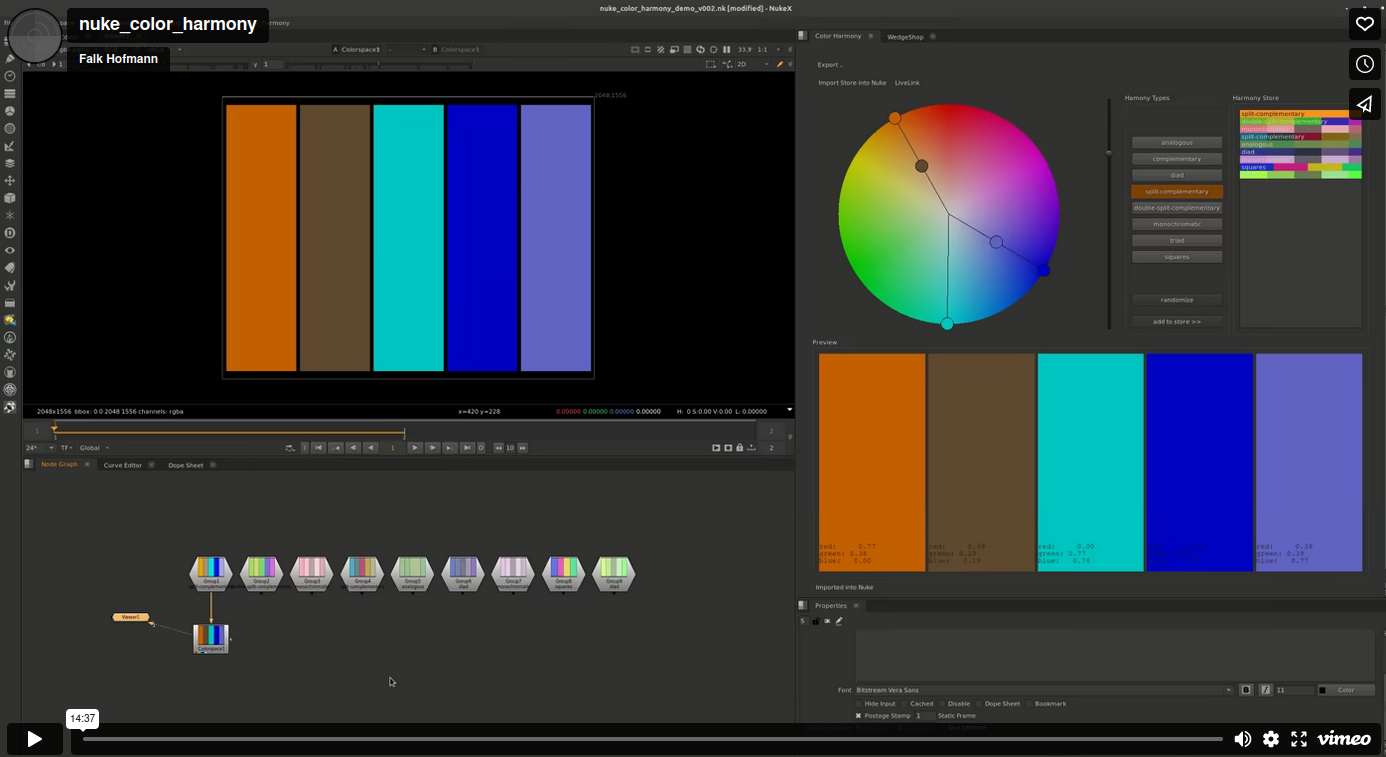Click the italic font button
The height and width of the screenshot is (757, 1386).
click(x=1265, y=690)
